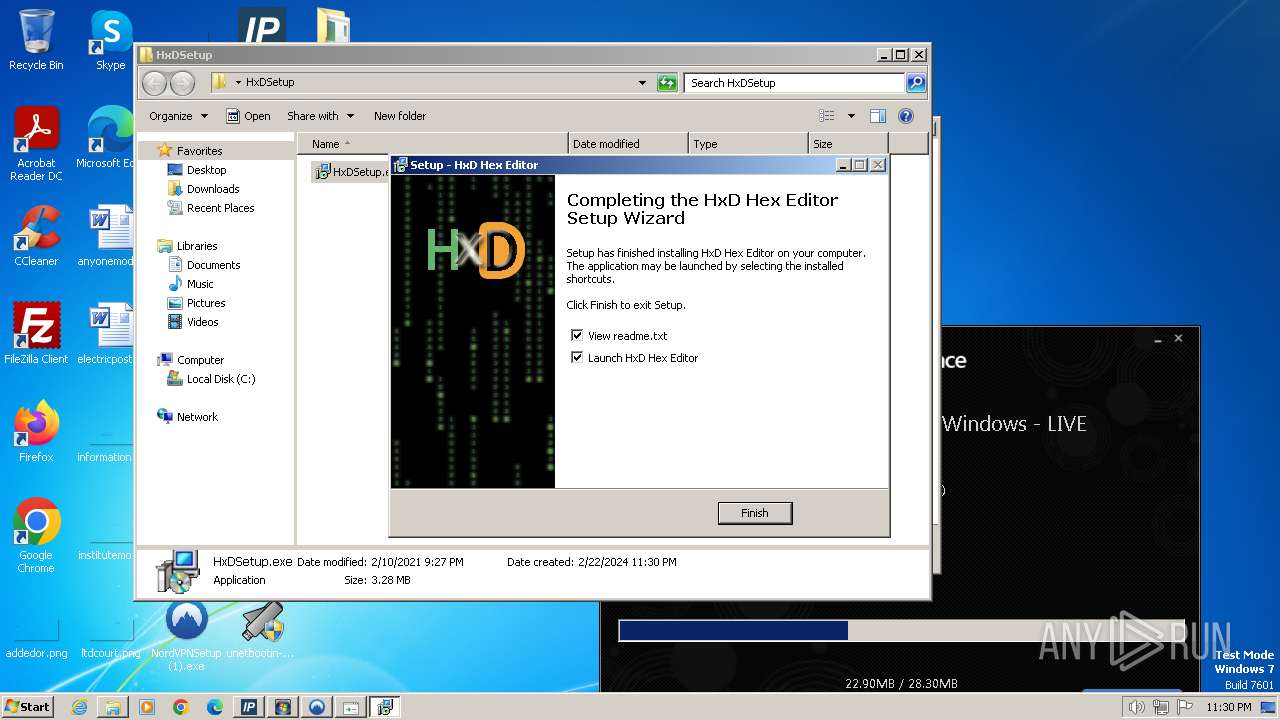Expand the address bar history dropdown
1280x720 pixels.
642,83
